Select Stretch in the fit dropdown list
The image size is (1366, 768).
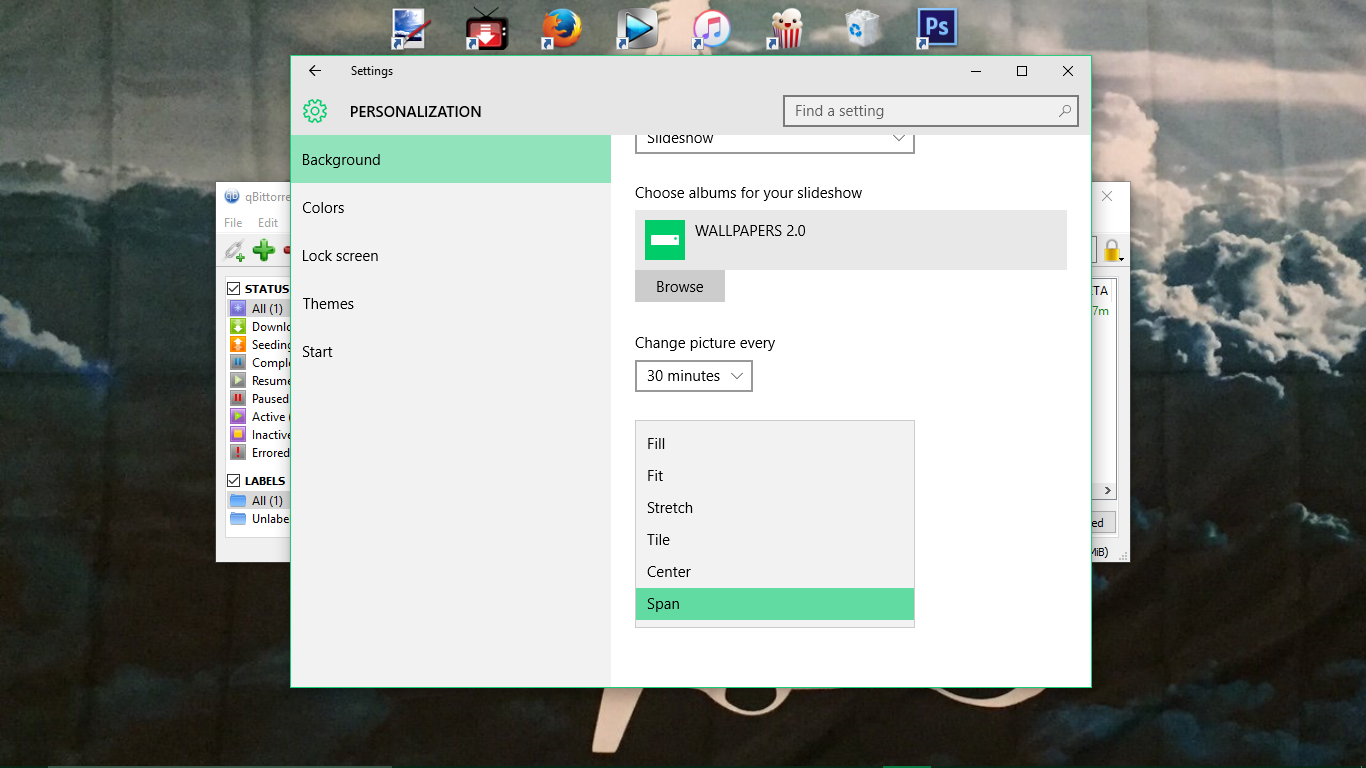(670, 508)
